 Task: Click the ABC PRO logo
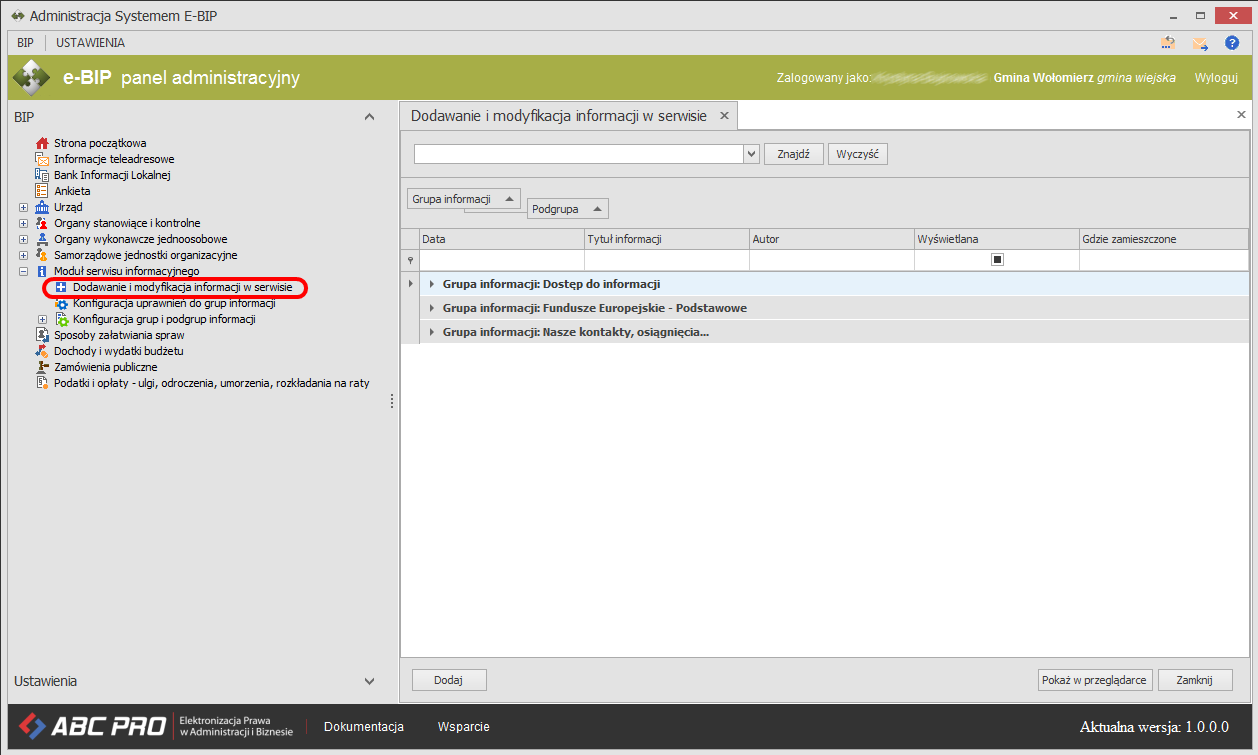(x=91, y=726)
